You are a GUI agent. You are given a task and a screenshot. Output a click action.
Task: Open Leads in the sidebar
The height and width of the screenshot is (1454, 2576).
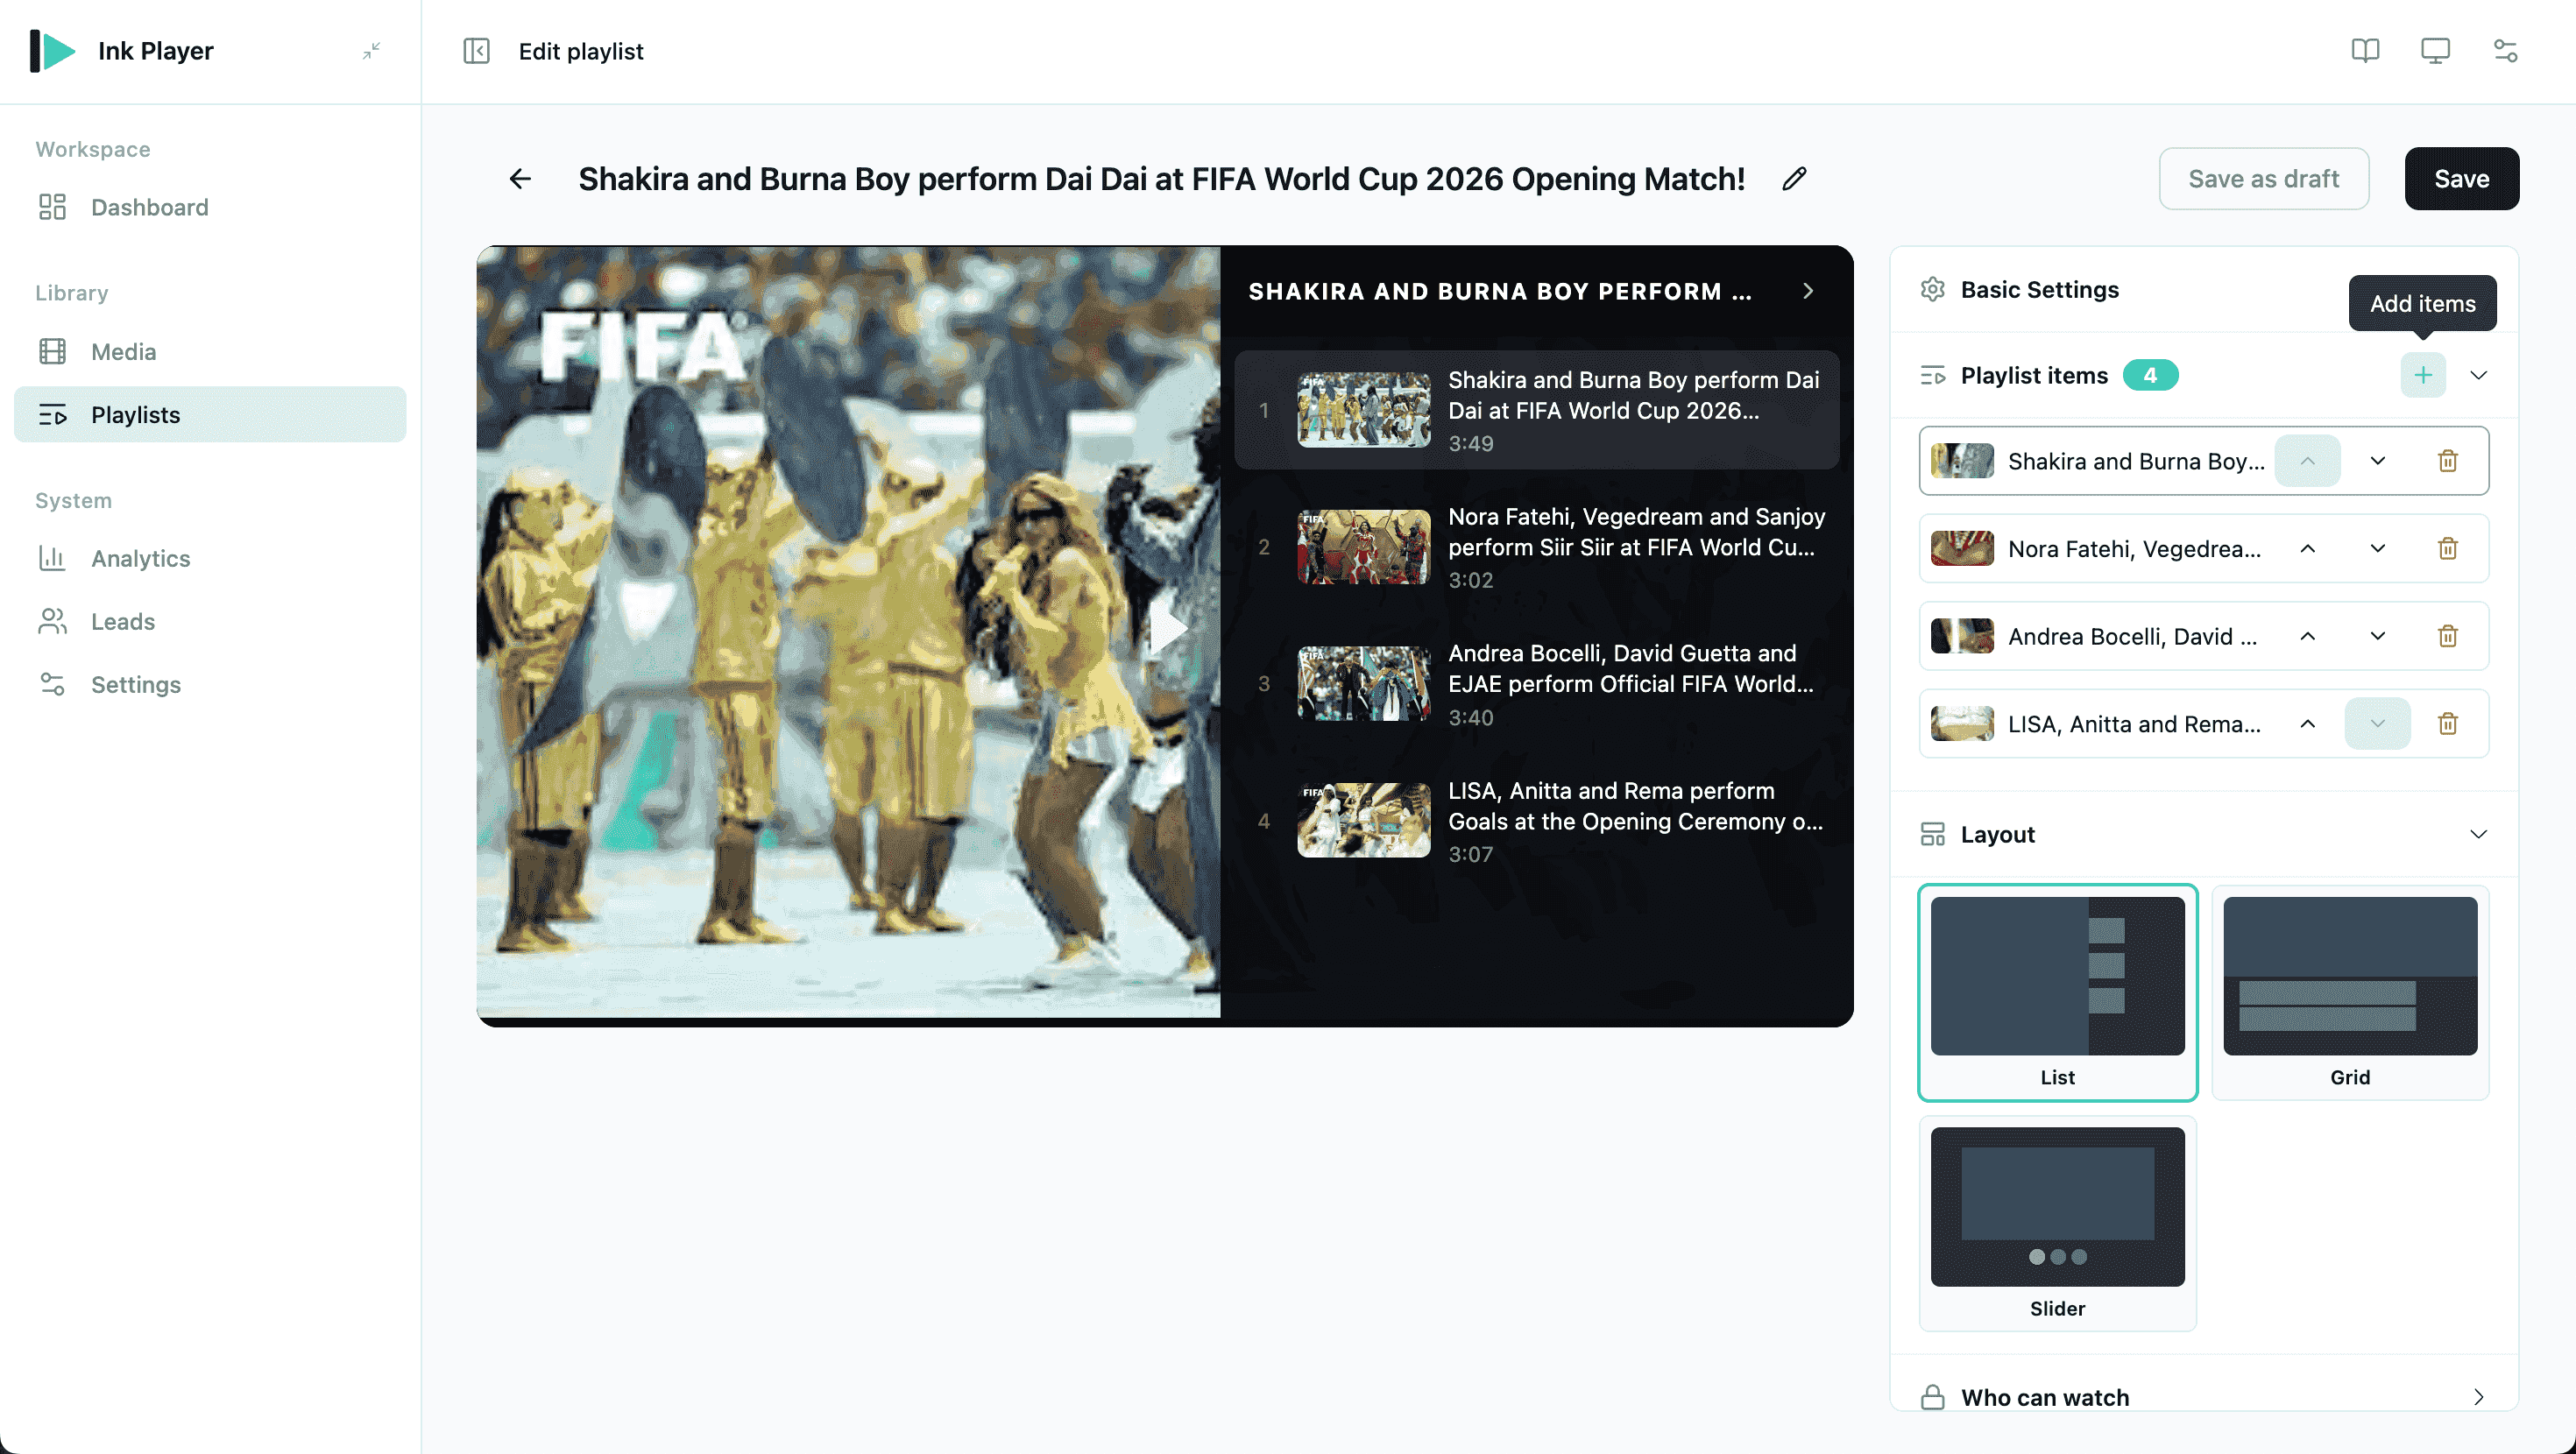tap(210, 621)
